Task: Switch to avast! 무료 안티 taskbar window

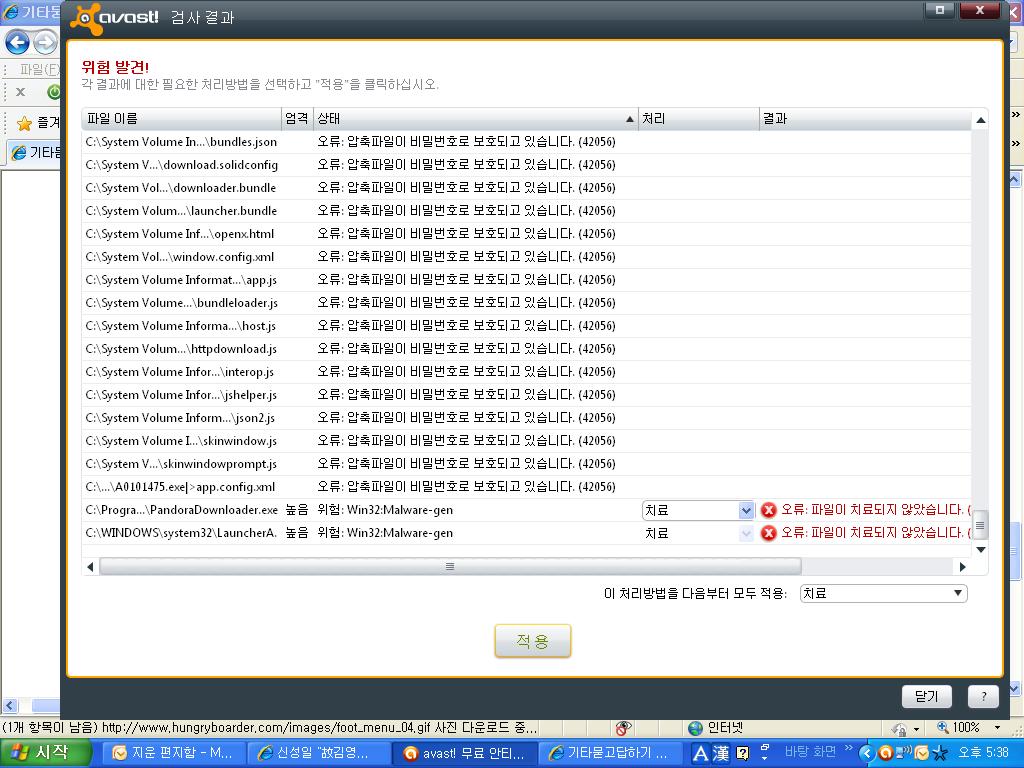Action: point(466,753)
